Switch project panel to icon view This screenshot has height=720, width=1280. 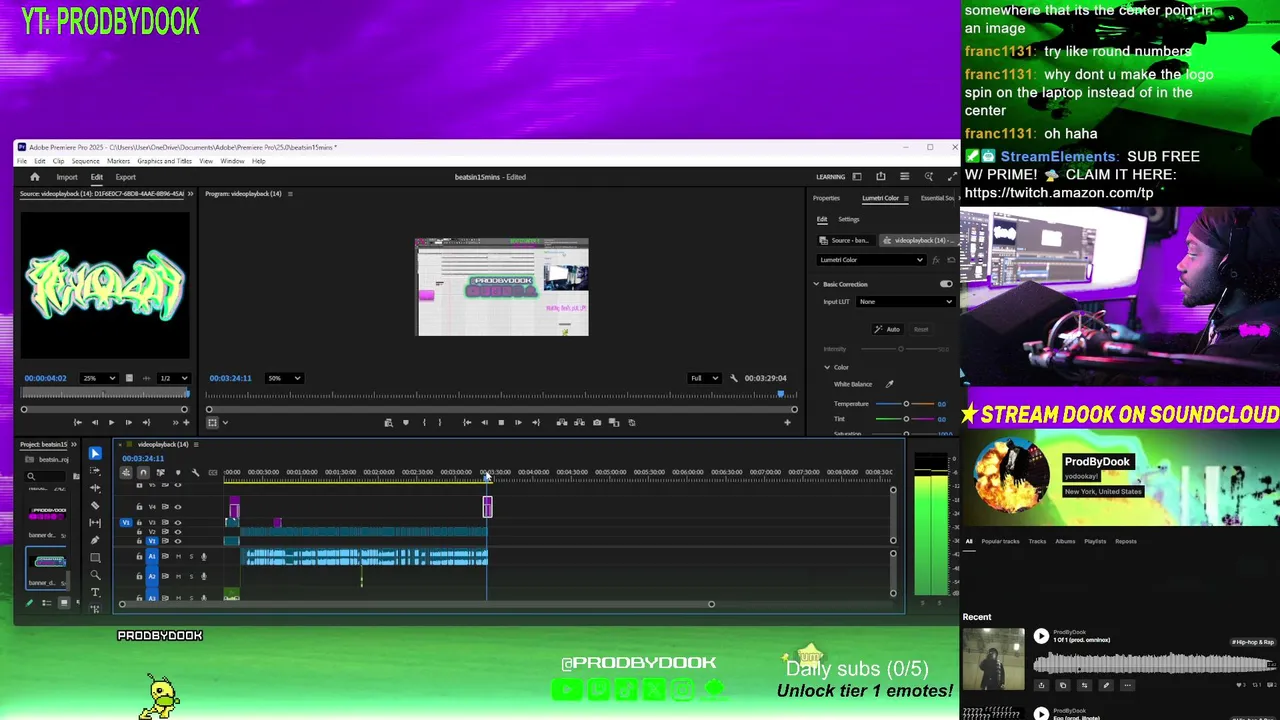click(64, 602)
